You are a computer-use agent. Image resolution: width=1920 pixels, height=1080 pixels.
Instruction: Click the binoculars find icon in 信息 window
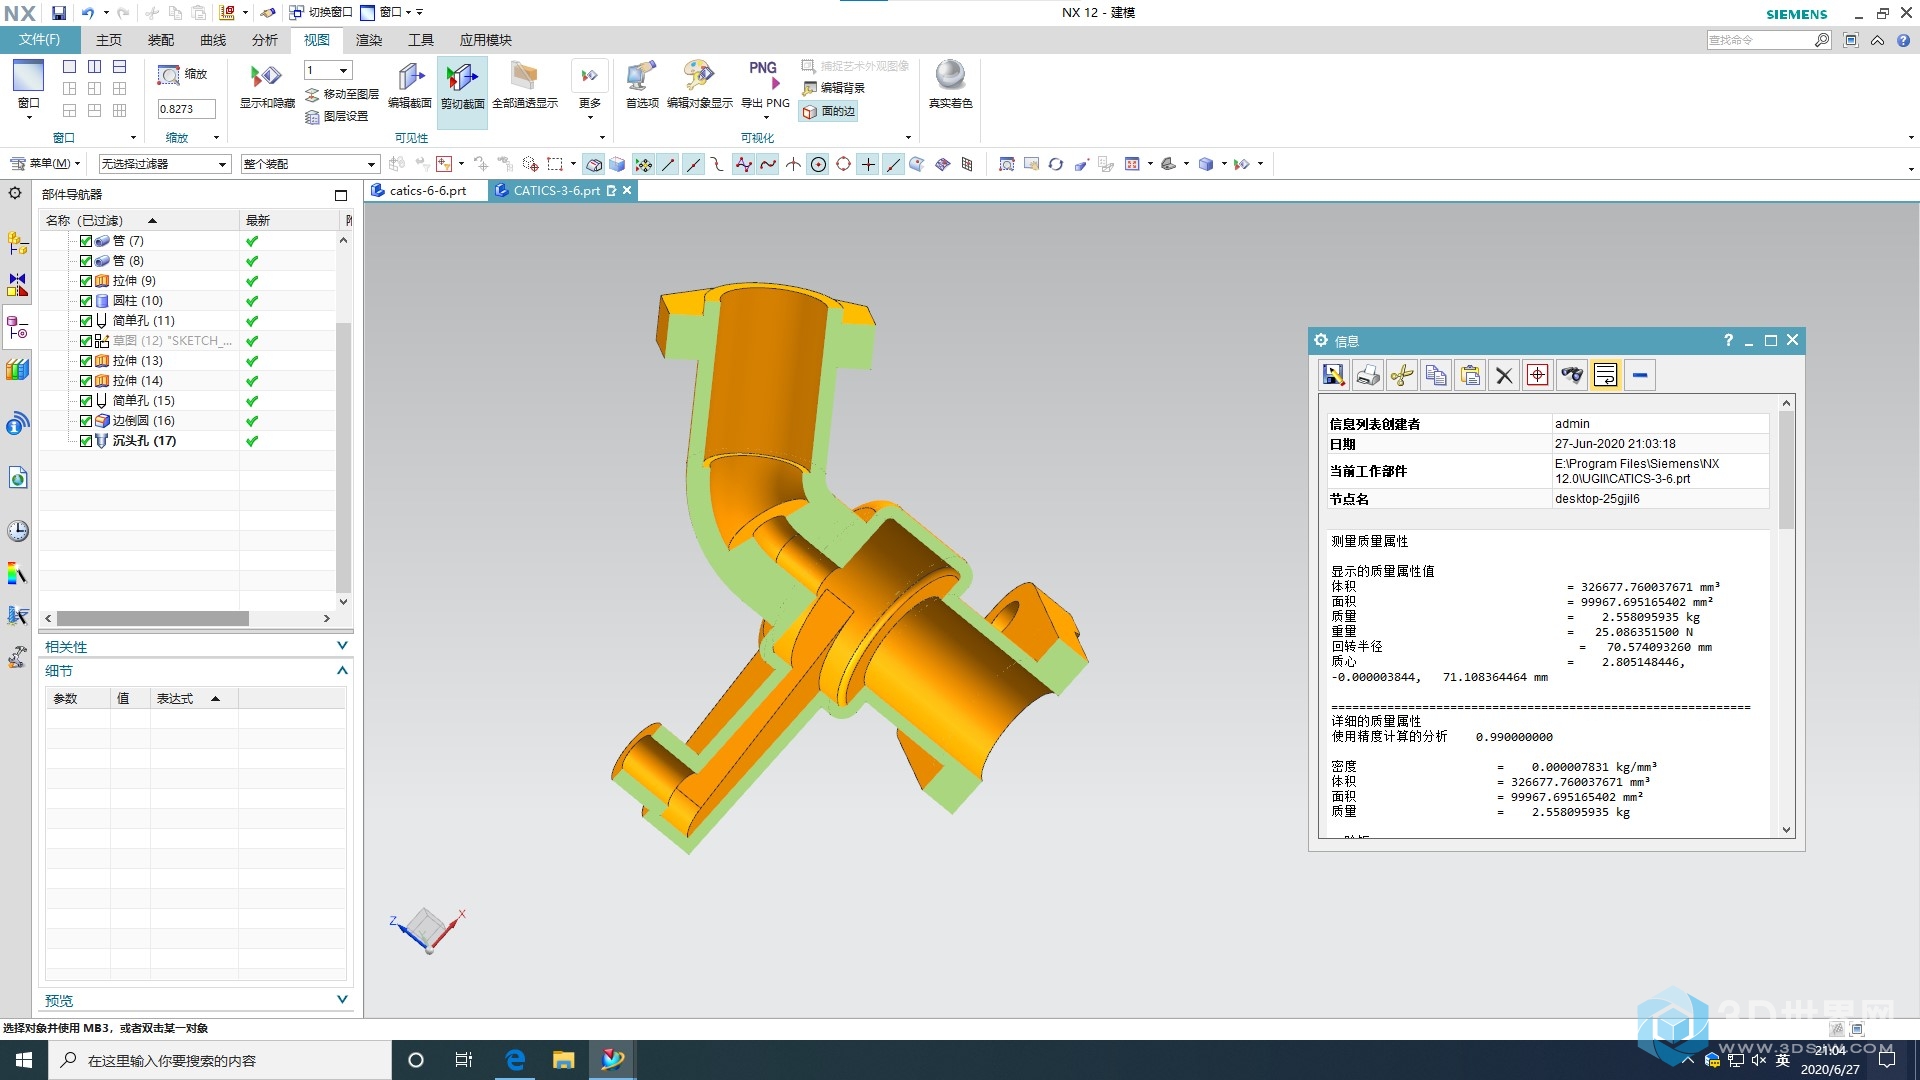pyautogui.click(x=1572, y=375)
